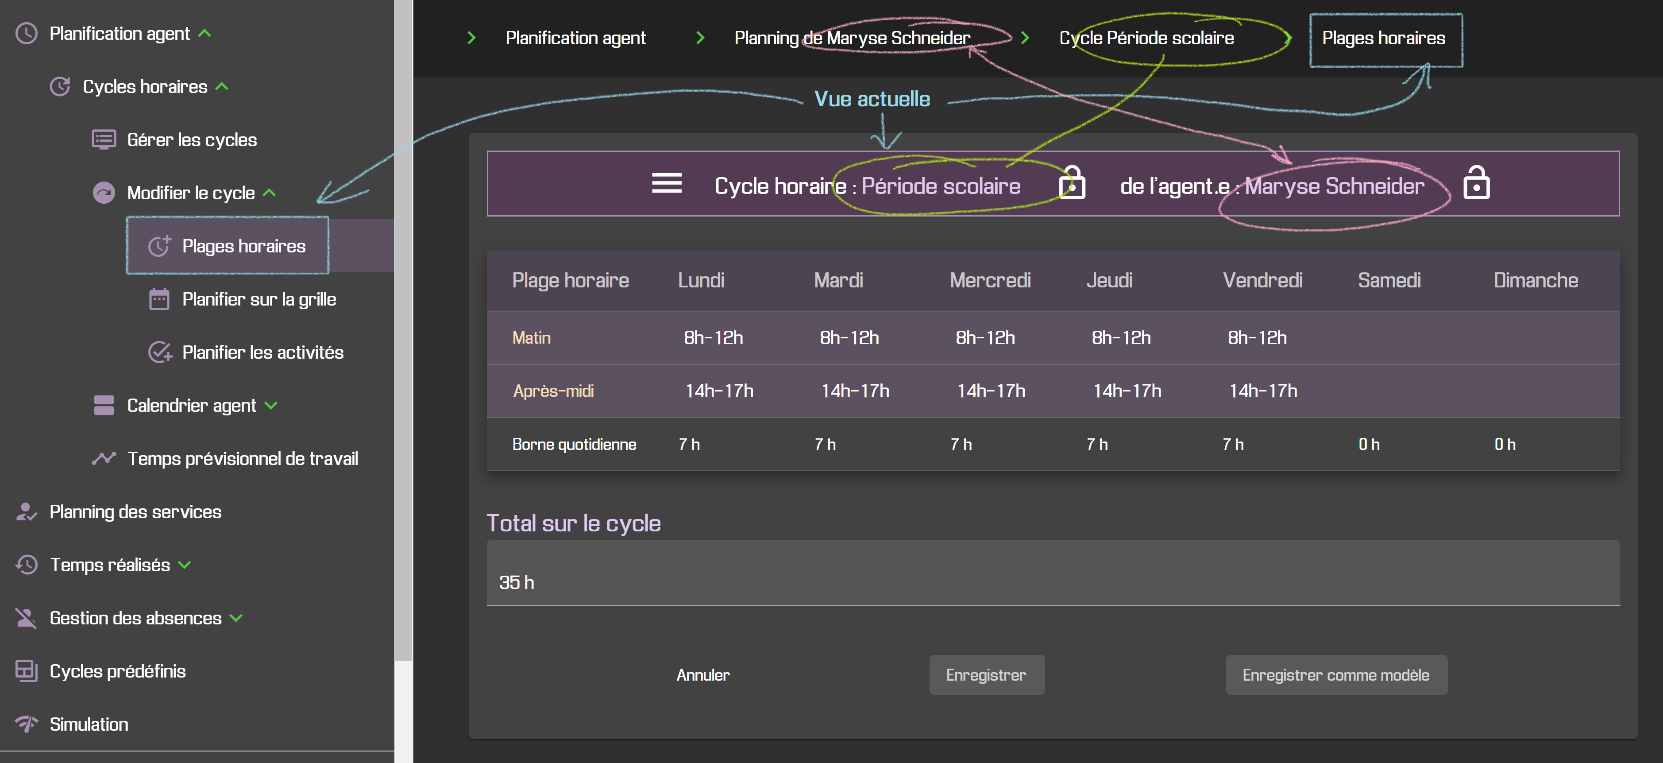Go to Cycle Période scolaire breadcrumb
The width and height of the screenshot is (1663, 763).
[1147, 38]
